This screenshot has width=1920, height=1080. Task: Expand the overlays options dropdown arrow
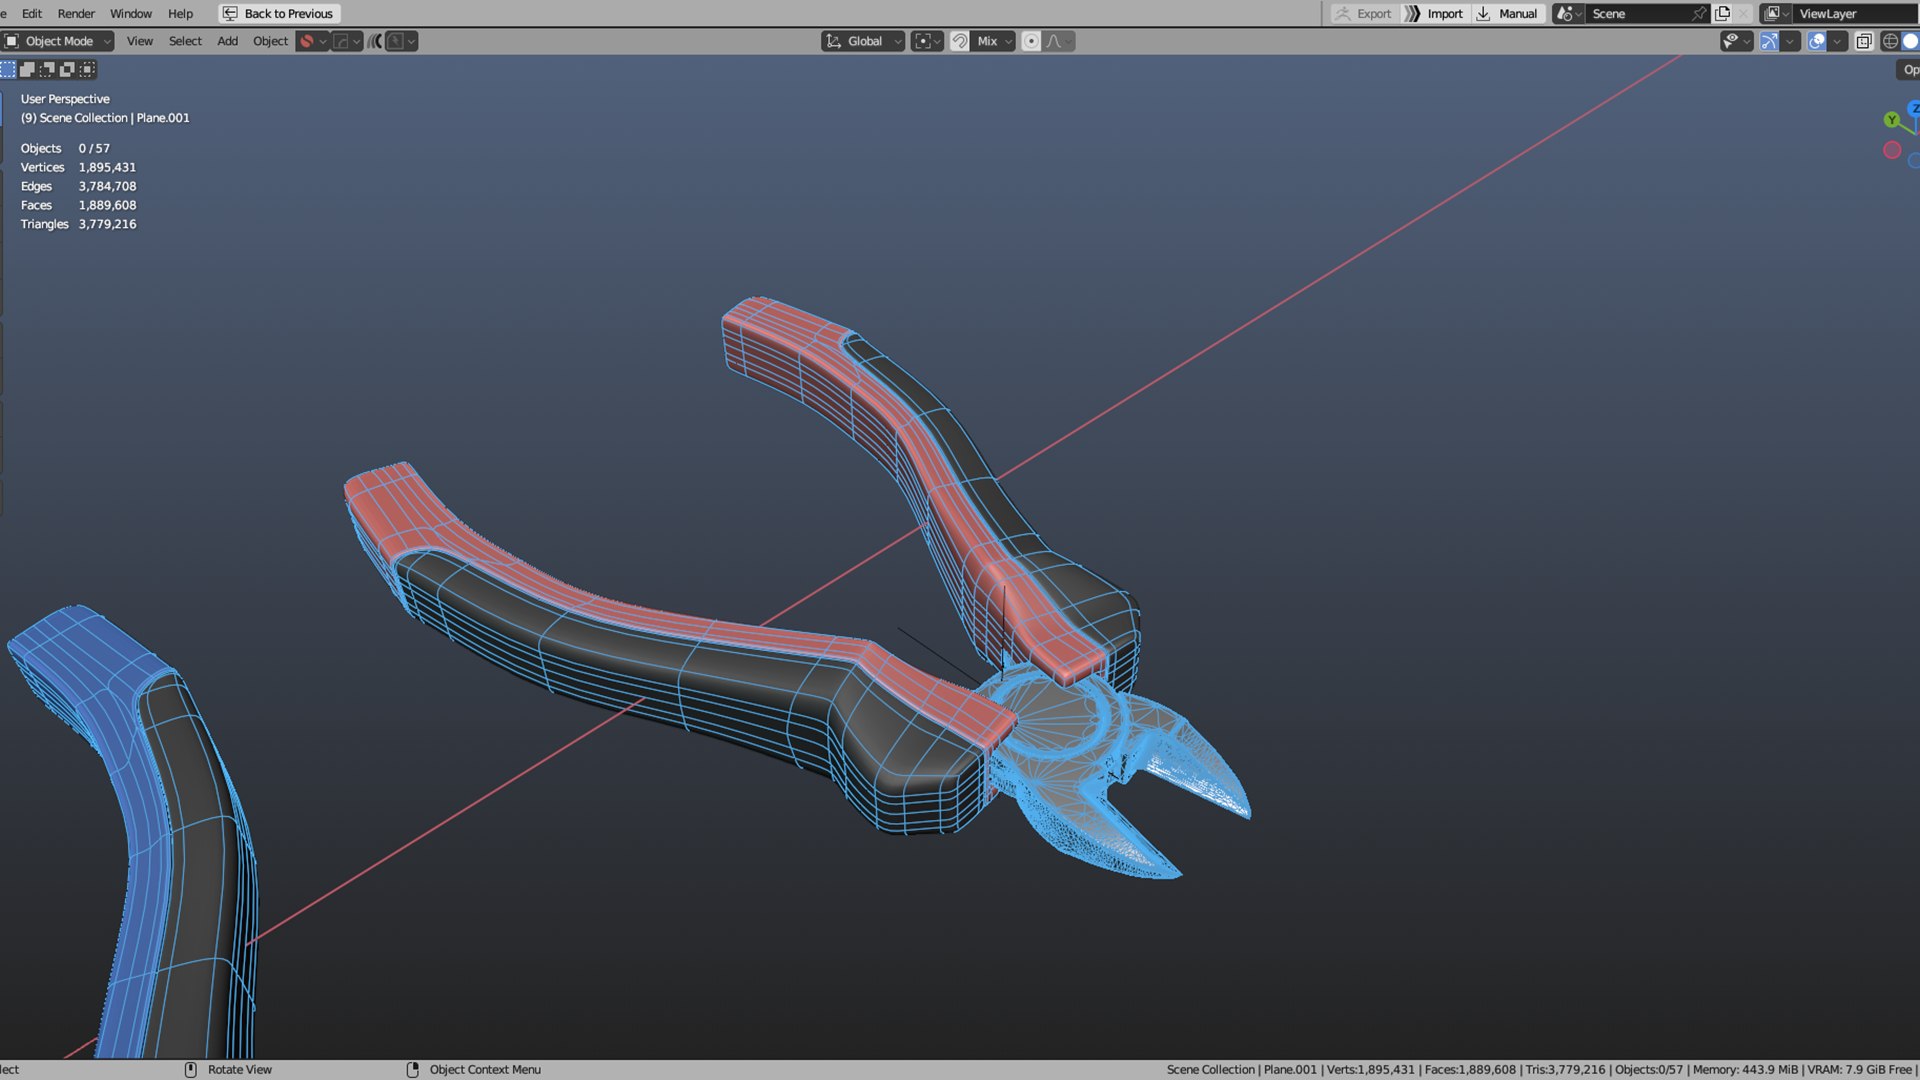1838,41
